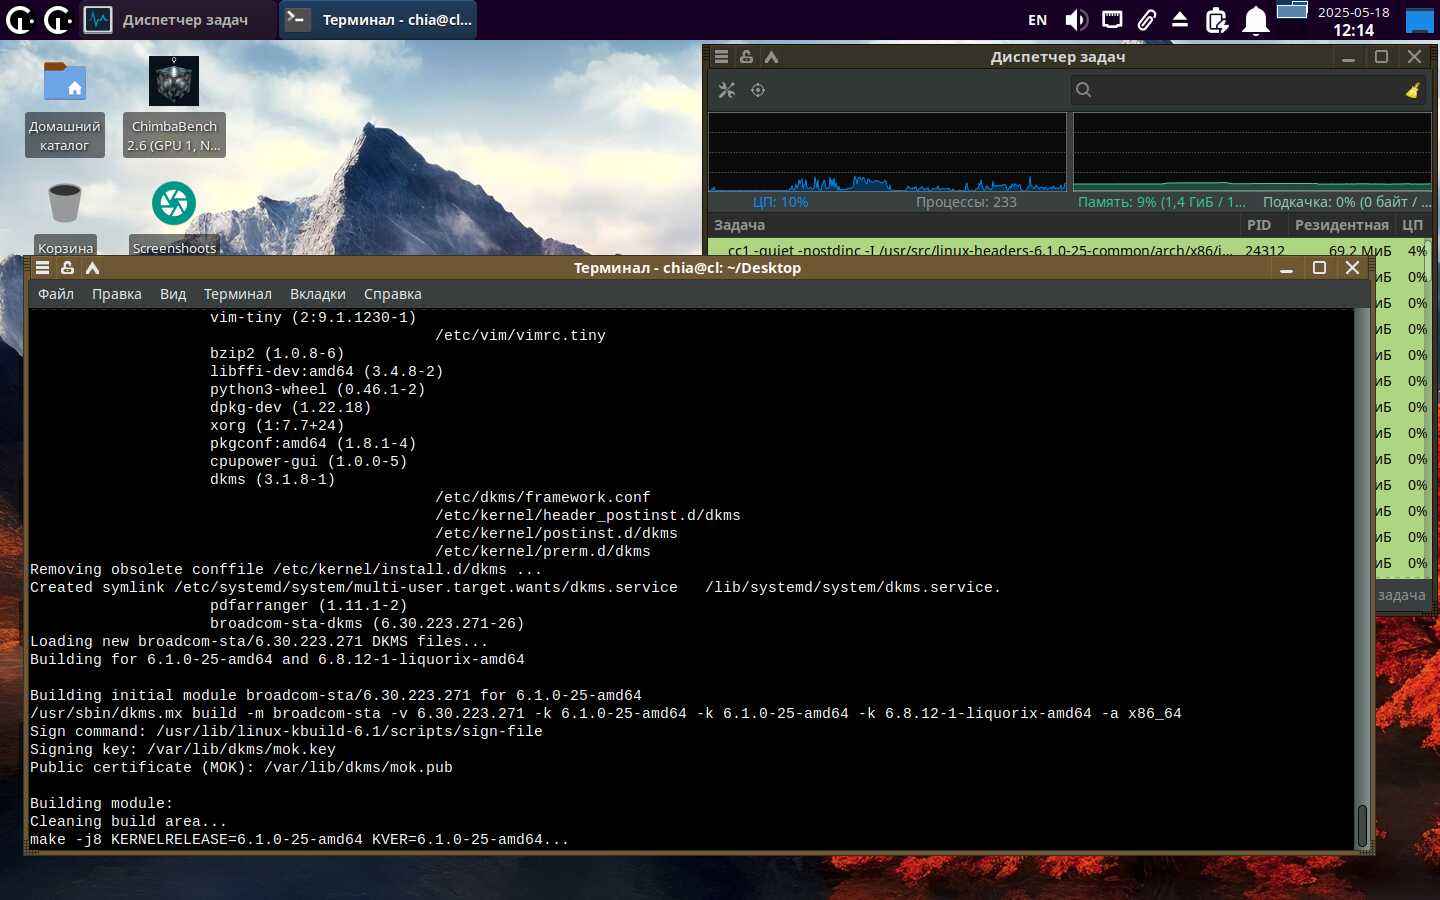Click the stick-window icon in the Диспетчер задач titlebar

tap(746, 57)
